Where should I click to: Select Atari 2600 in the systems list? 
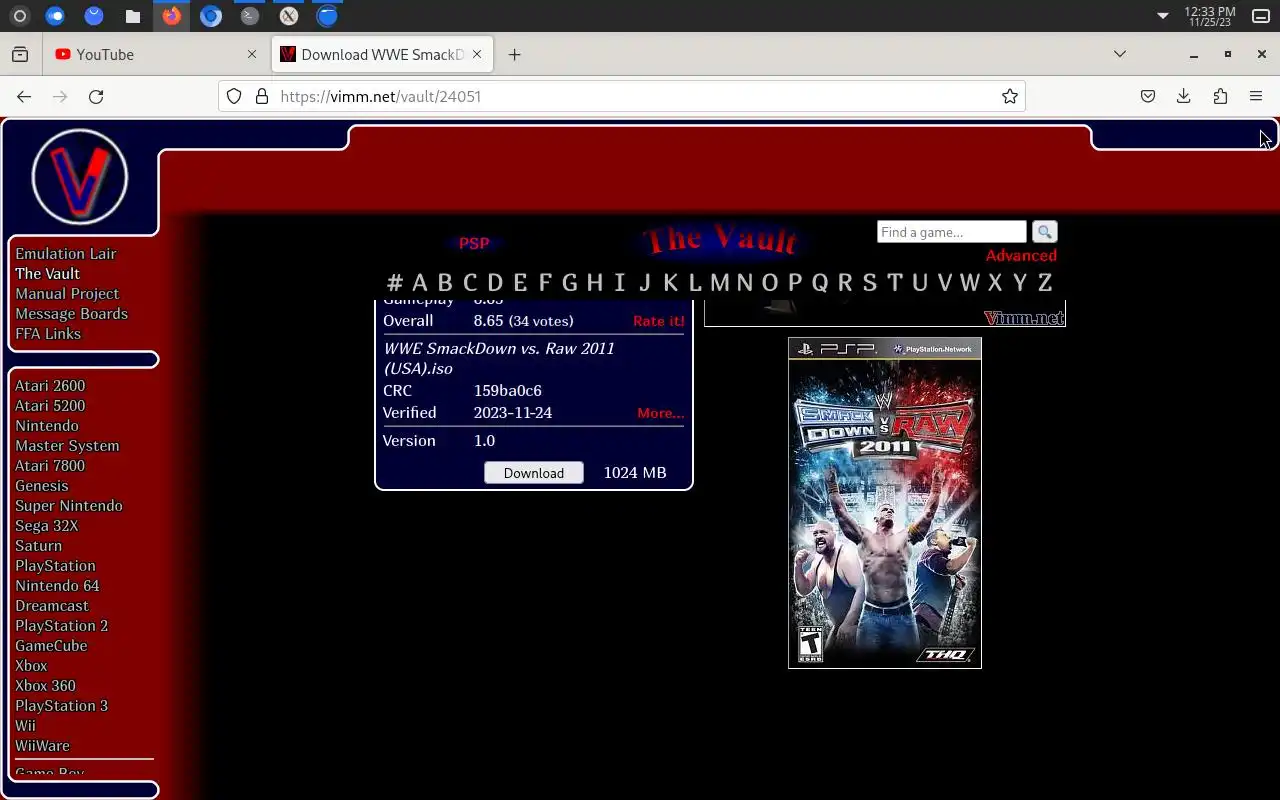click(x=50, y=386)
